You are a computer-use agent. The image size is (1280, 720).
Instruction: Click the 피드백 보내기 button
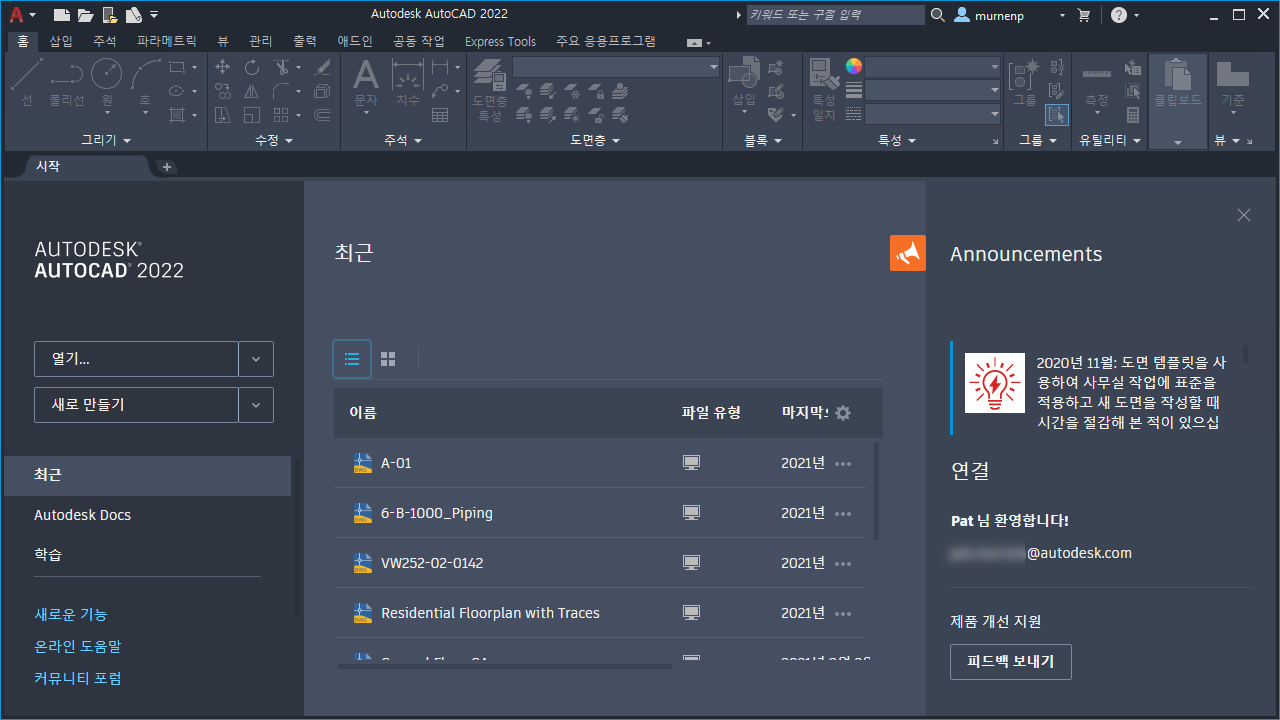pos(1010,662)
